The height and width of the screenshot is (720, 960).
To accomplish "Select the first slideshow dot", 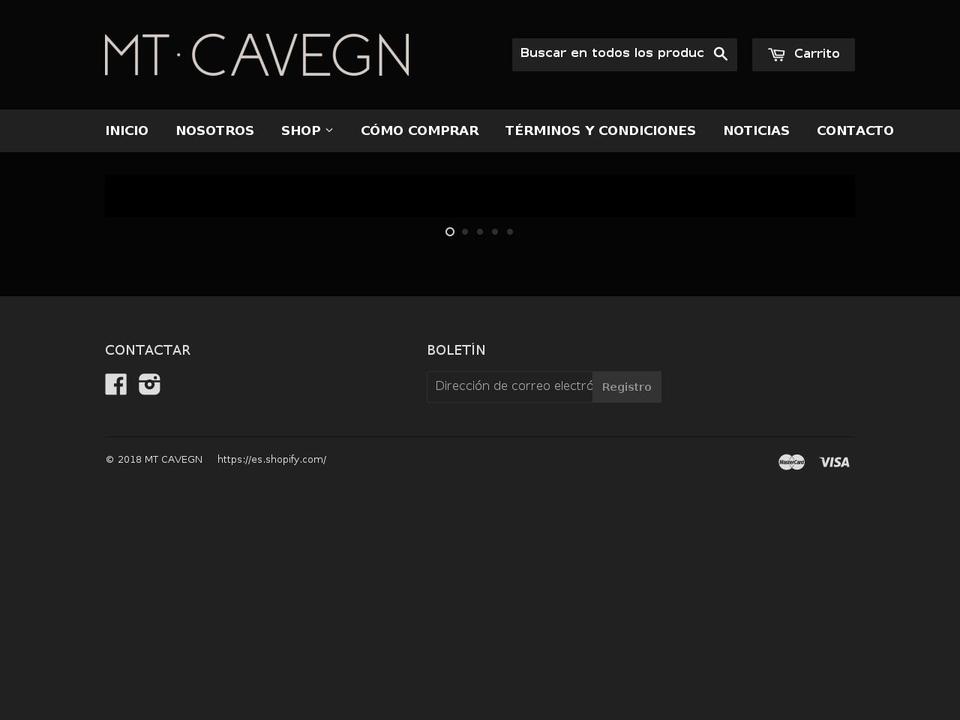I will tap(450, 231).
